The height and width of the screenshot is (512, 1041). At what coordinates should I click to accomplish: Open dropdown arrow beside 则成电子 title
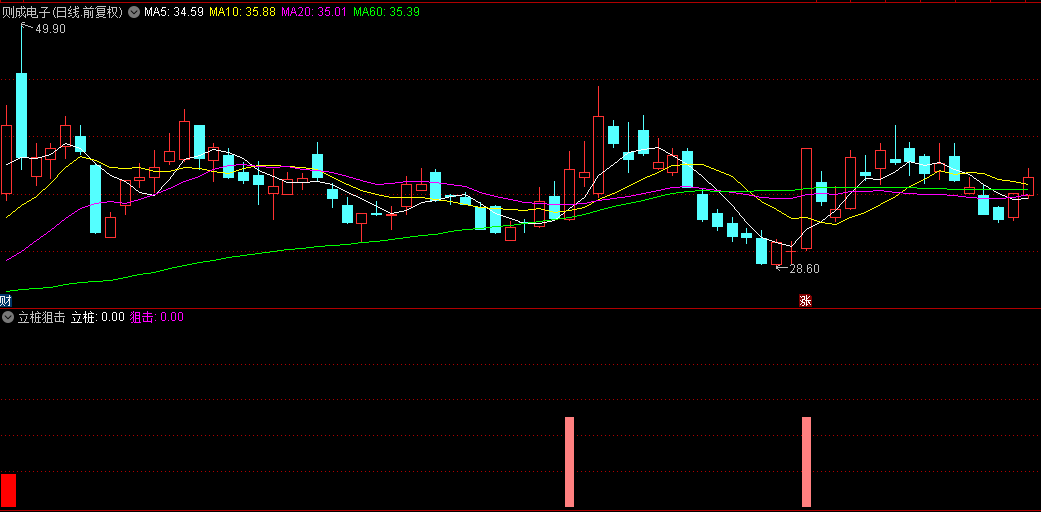[x=133, y=11]
